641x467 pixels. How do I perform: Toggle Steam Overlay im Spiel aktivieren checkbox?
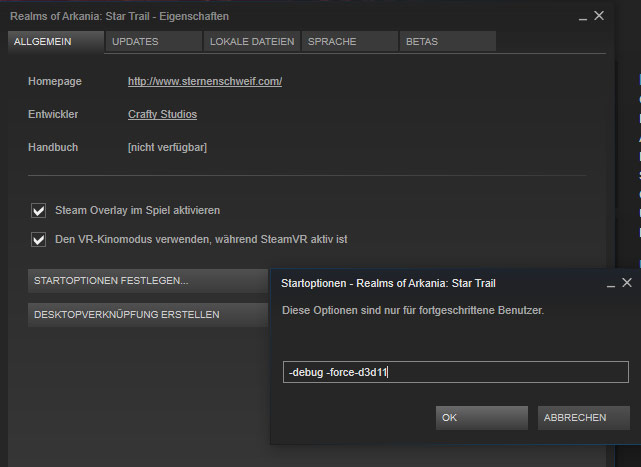point(39,211)
